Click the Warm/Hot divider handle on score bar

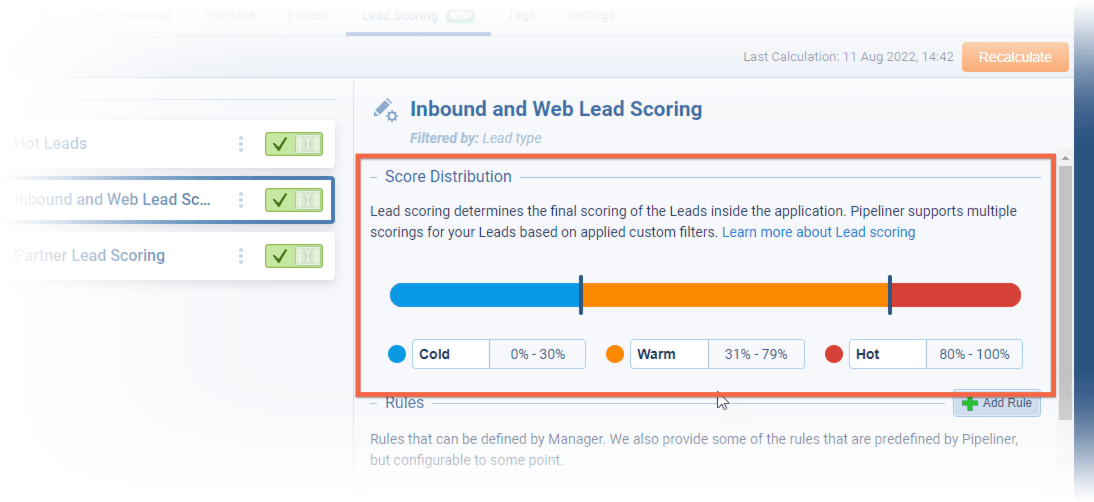tap(889, 295)
